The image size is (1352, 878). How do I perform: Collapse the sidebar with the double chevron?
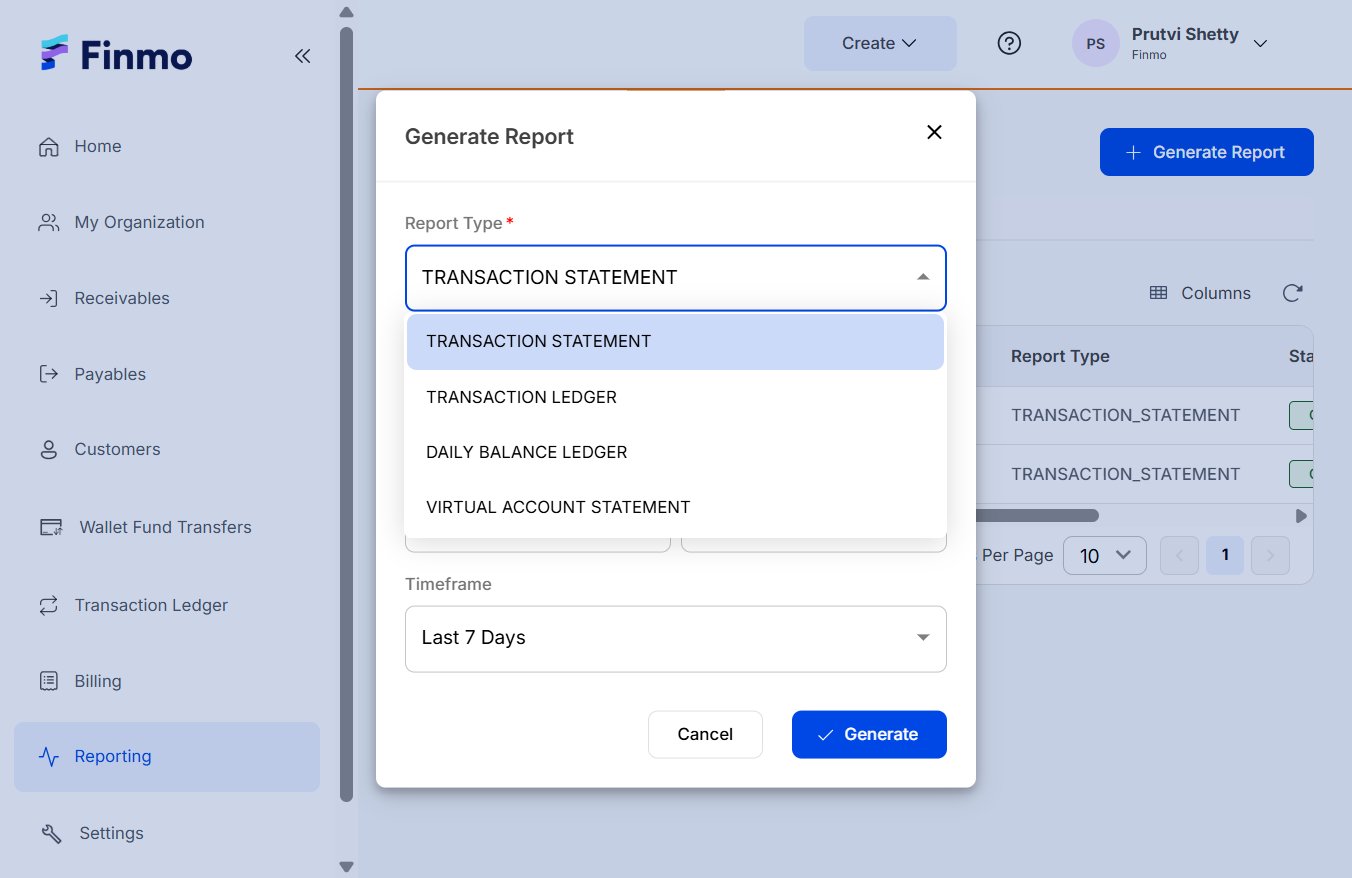point(302,56)
